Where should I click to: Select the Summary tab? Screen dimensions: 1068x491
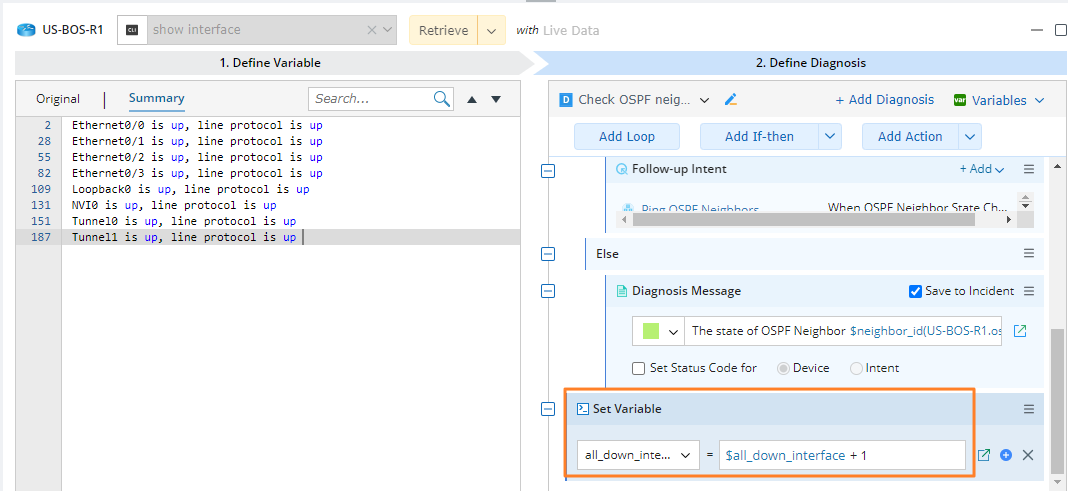[156, 98]
